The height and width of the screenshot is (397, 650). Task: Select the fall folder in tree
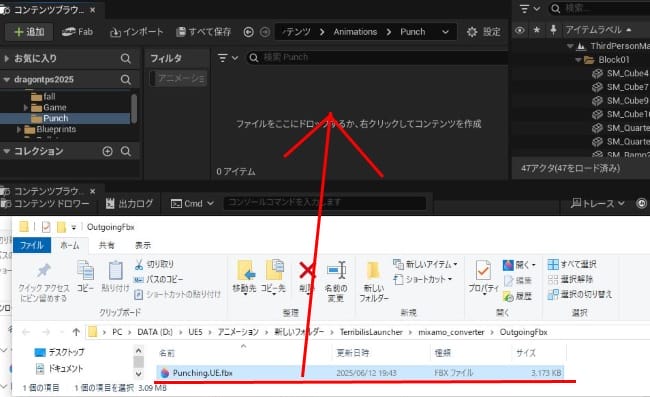pos(44,97)
